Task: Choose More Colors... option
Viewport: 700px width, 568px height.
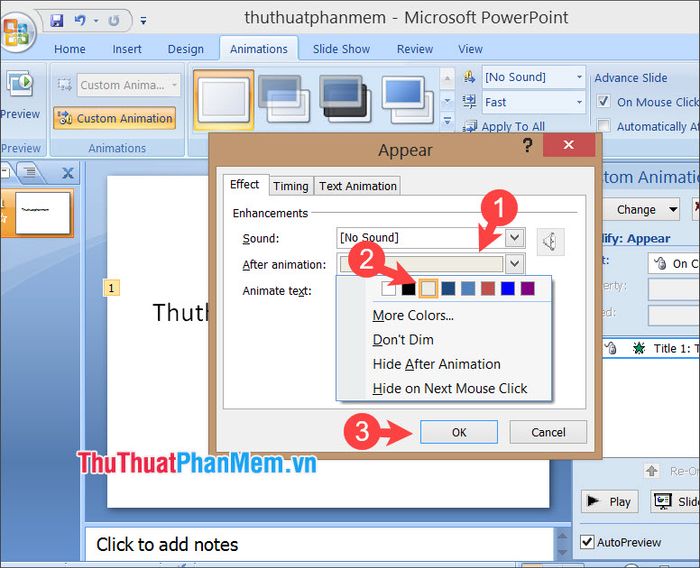Action: (413, 315)
